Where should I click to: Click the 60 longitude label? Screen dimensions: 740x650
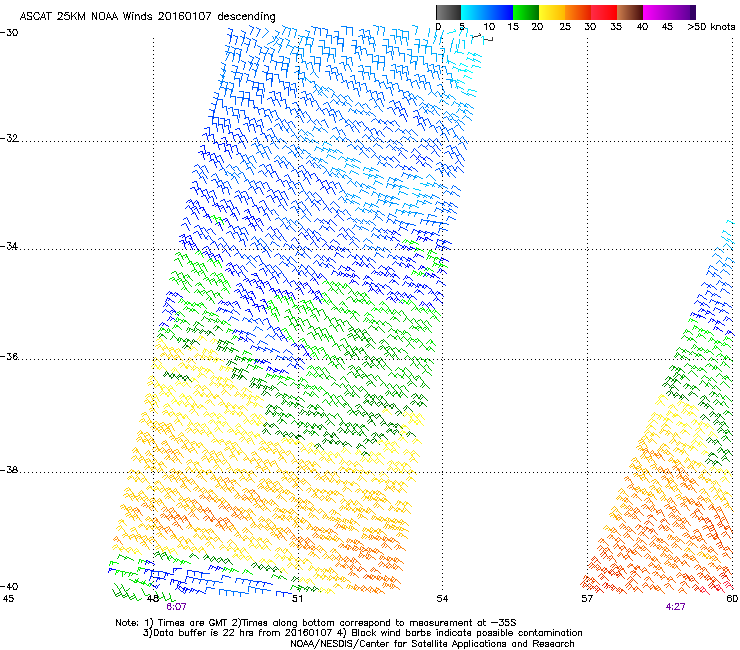click(x=732, y=599)
